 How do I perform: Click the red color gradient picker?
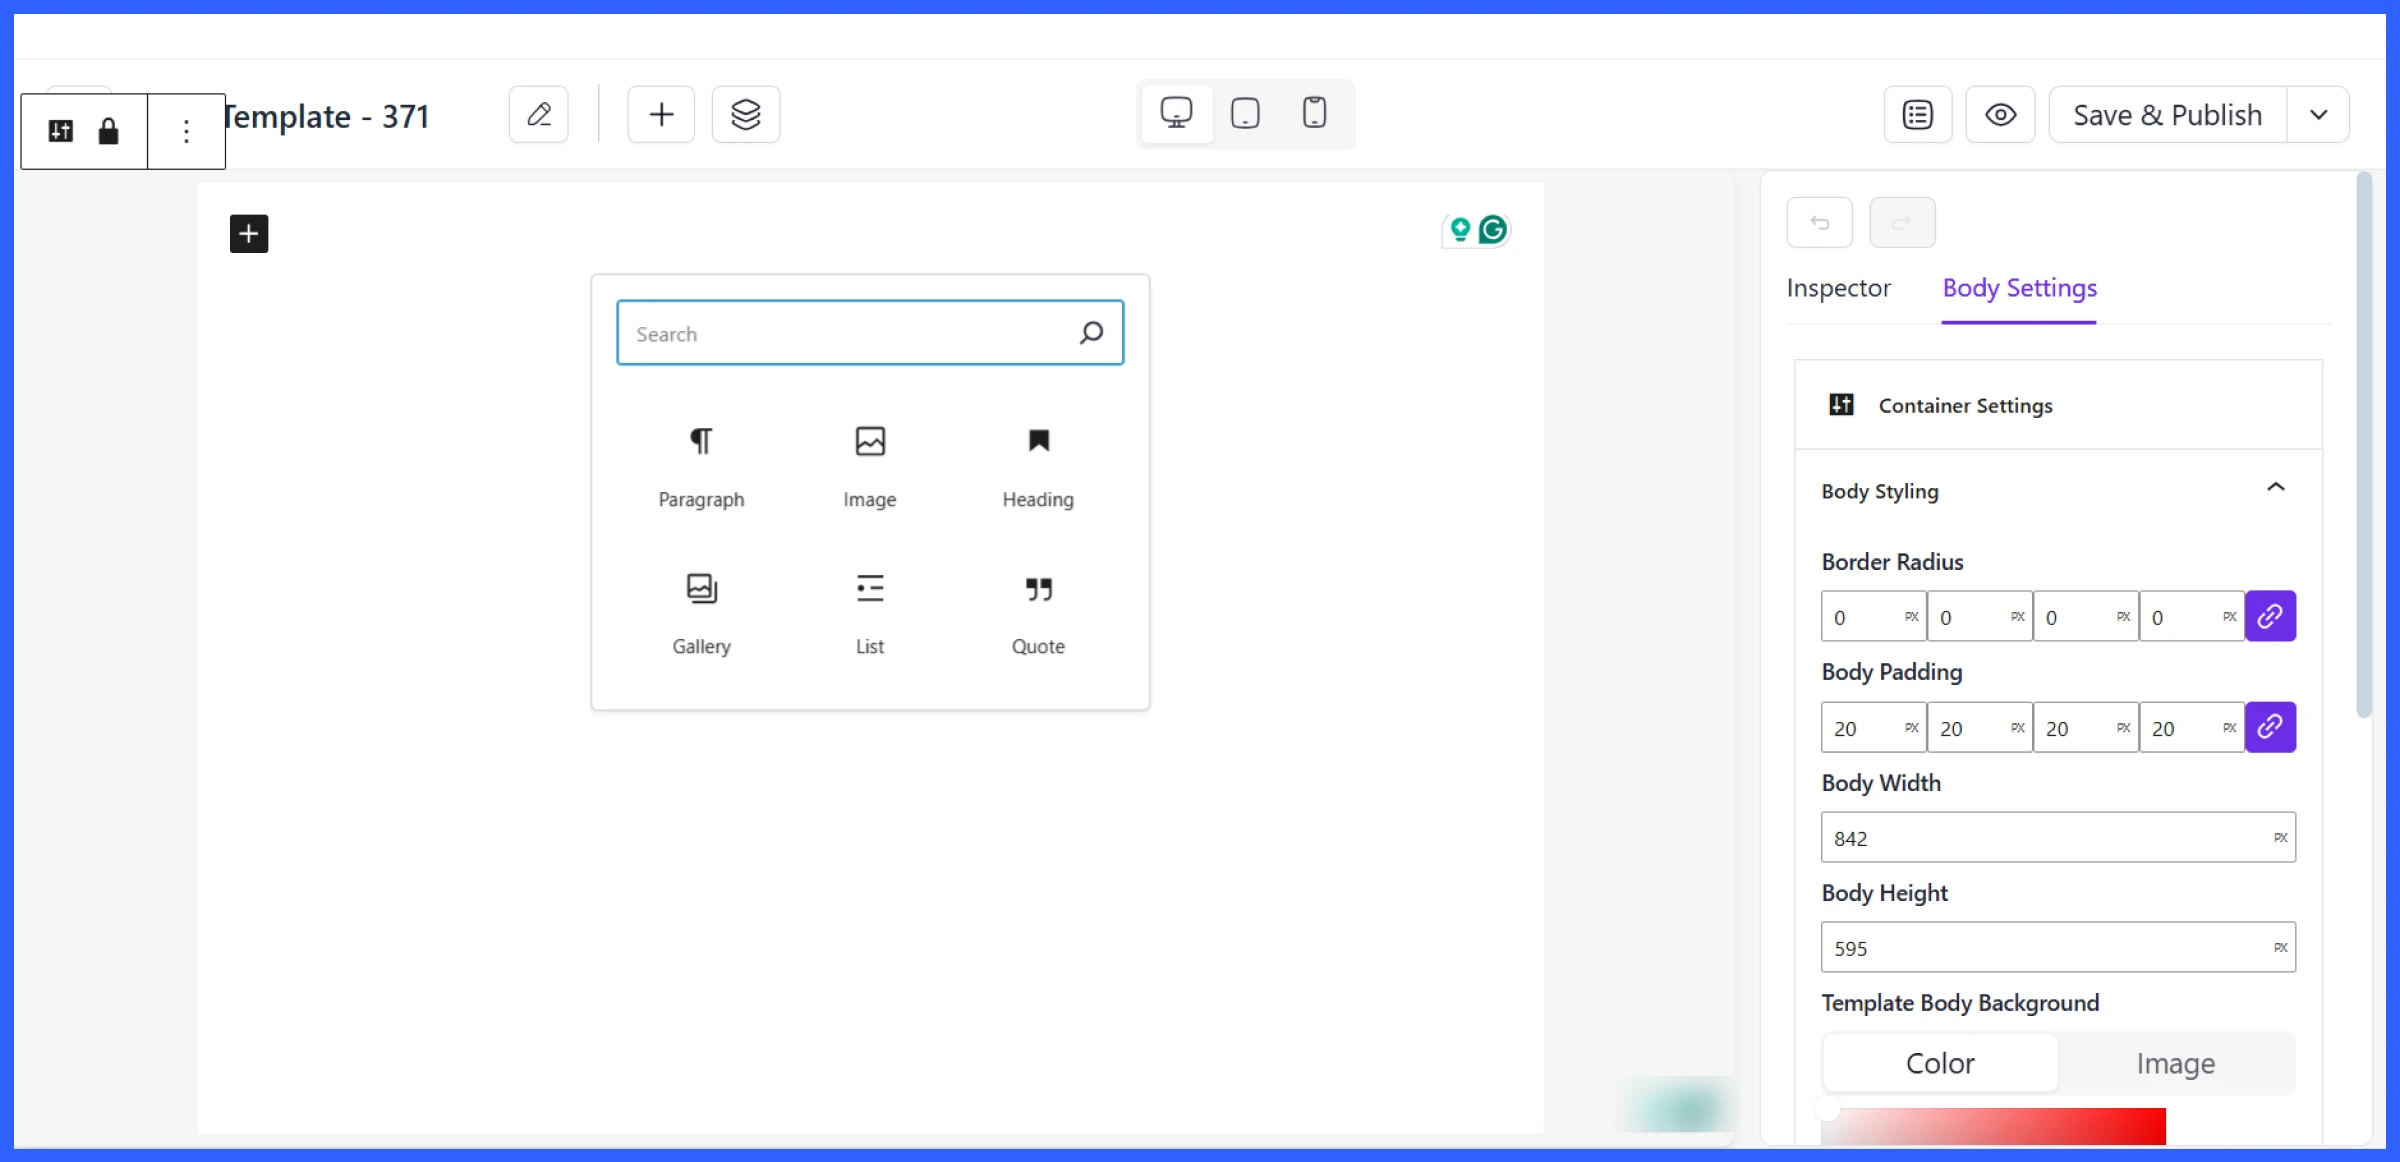1993,1126
